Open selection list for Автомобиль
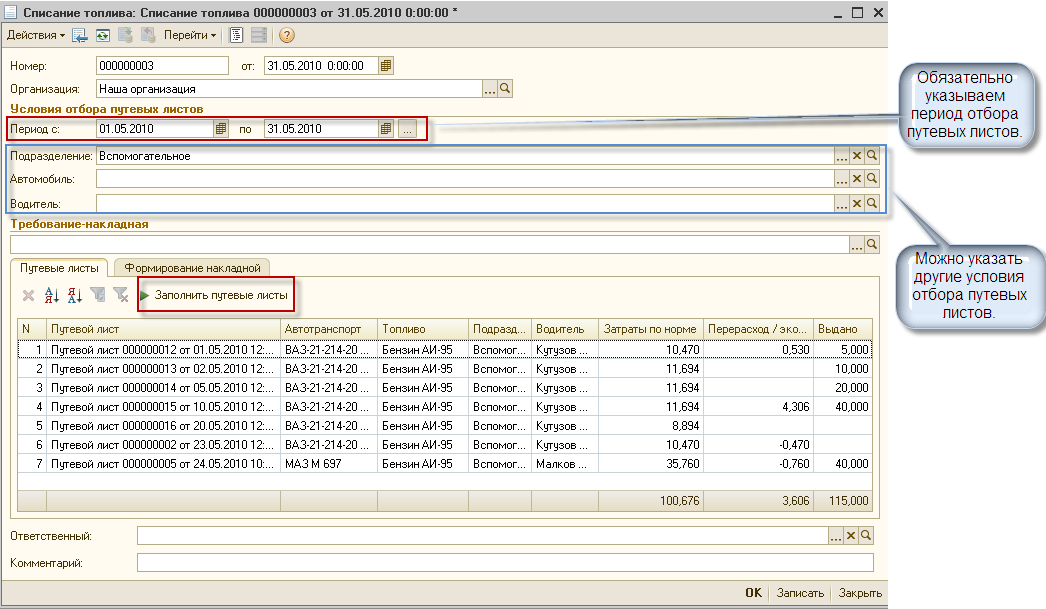This screenshot has height=609, width=1046. tap(842, 179)
